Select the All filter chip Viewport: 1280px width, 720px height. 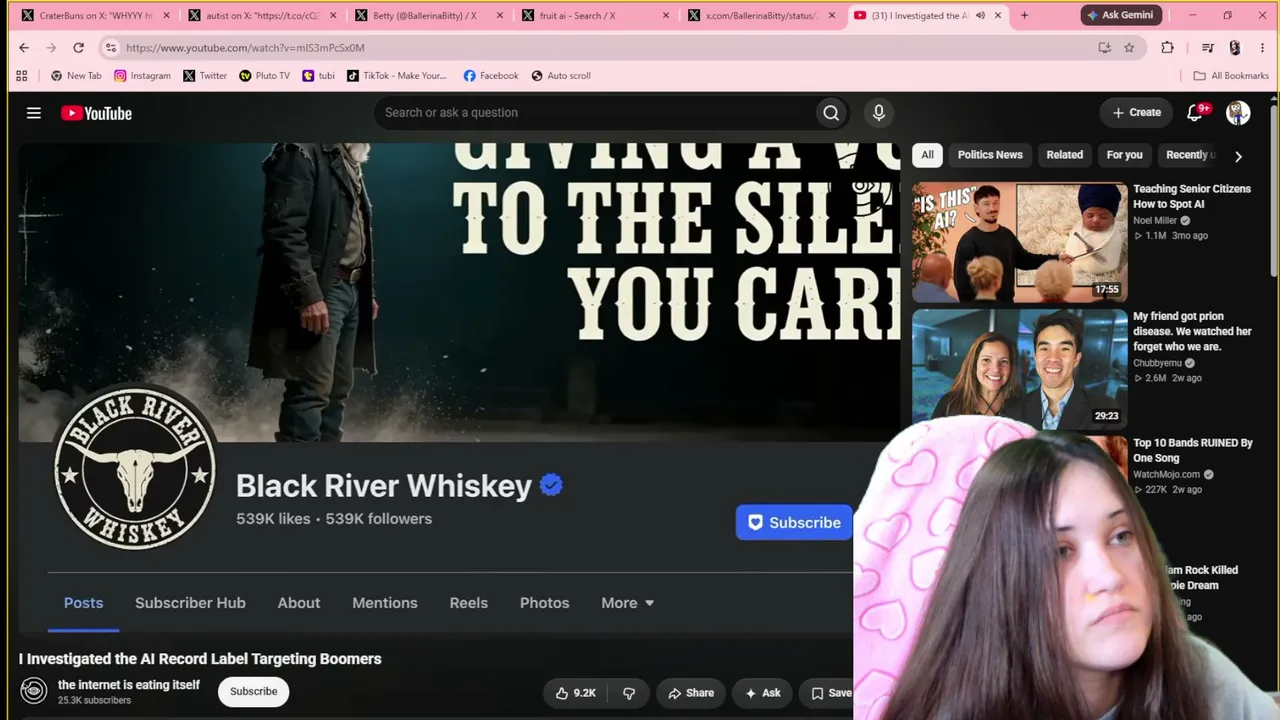click(928, 155)
